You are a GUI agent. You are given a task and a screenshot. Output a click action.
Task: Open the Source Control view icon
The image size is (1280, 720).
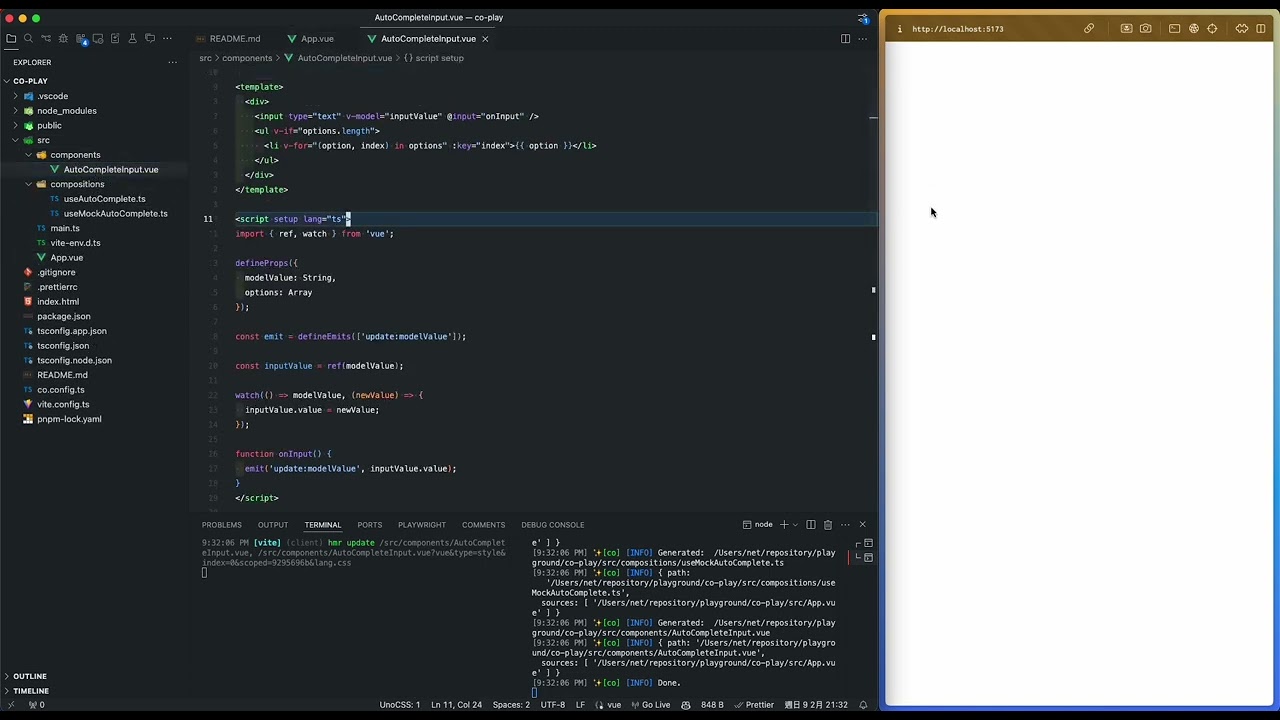click(46, 38)
